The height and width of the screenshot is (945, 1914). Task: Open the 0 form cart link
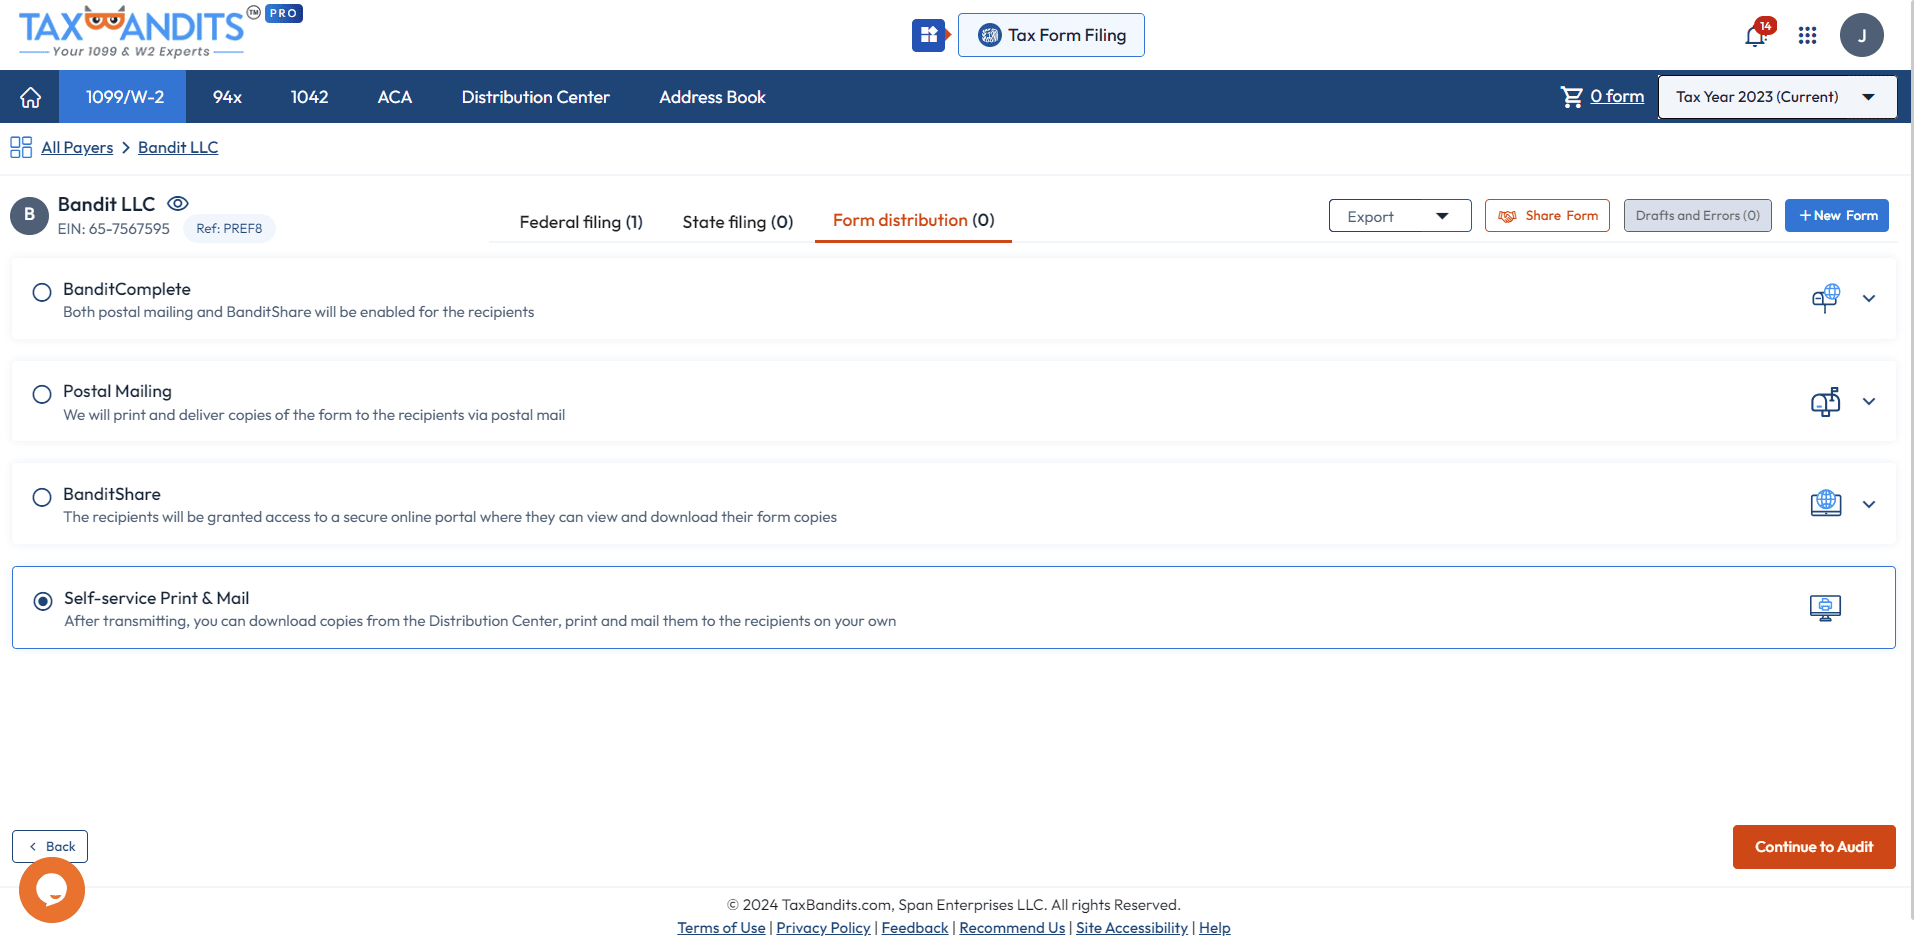(1617, 96)
